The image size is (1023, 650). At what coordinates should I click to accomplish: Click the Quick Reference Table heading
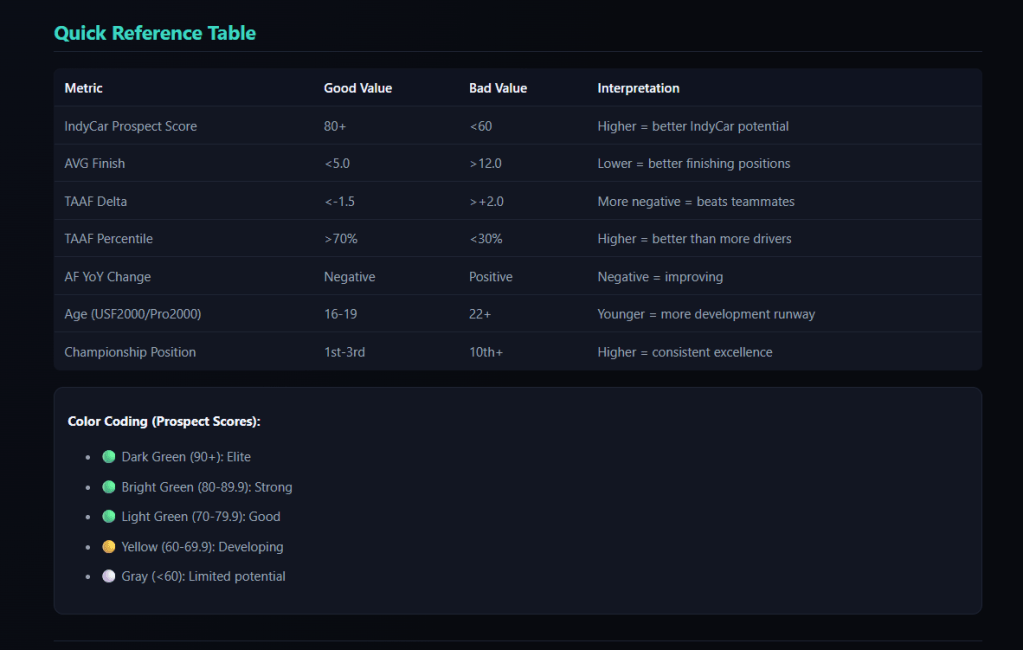(x=155, y=33)
